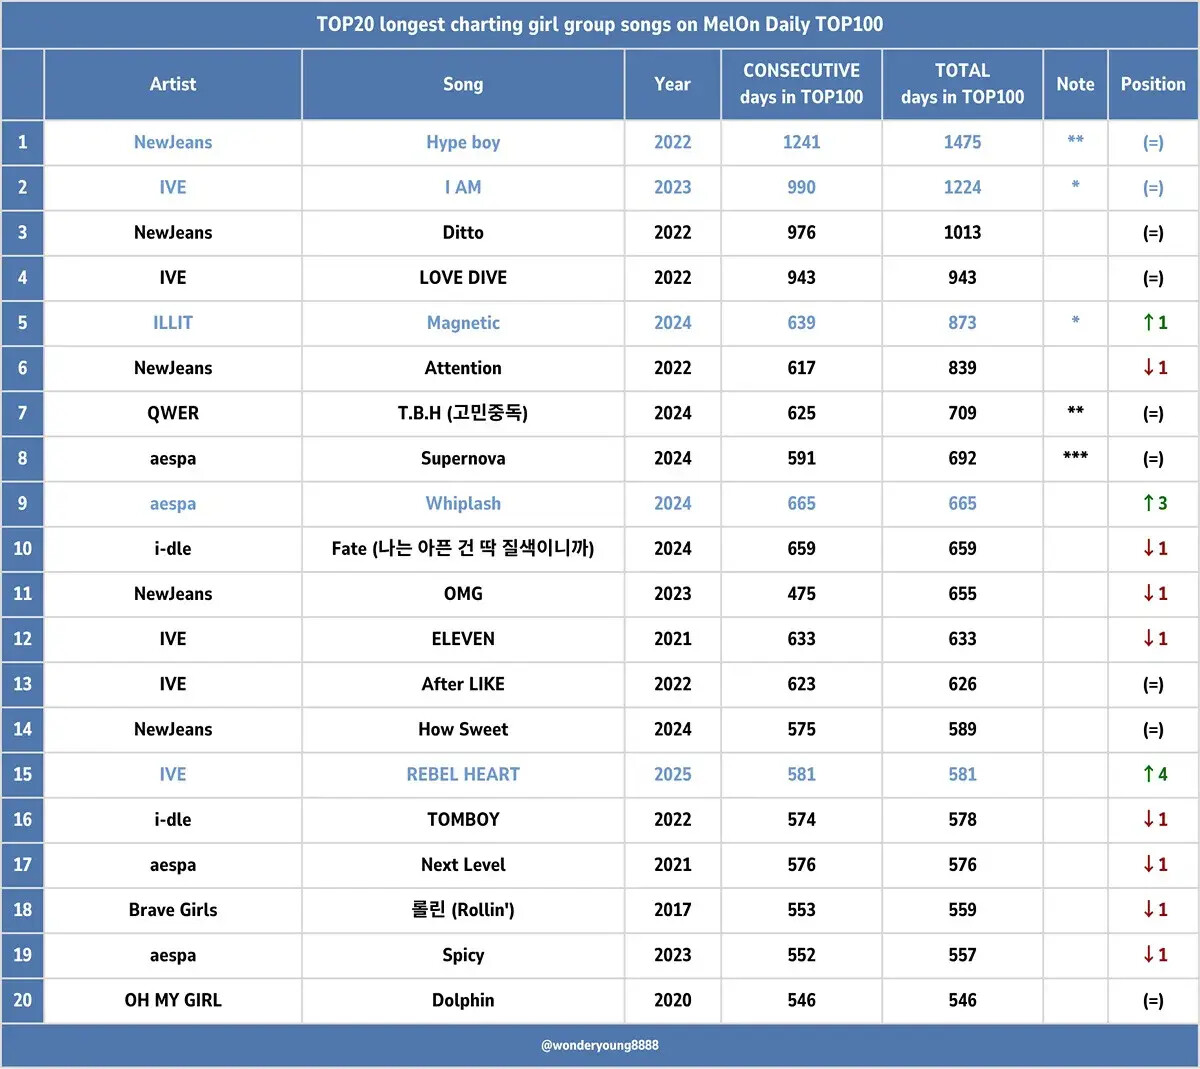Click the @wonderyoung8888 credit text
This screenshot has height=1069, width=1200.
click(x=600, y=1045)
